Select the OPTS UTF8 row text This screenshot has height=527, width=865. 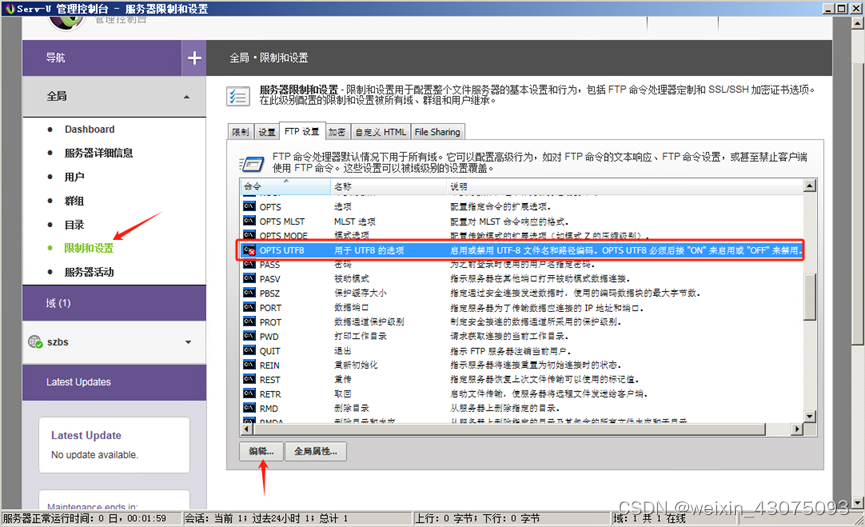(x=282, y=250)
